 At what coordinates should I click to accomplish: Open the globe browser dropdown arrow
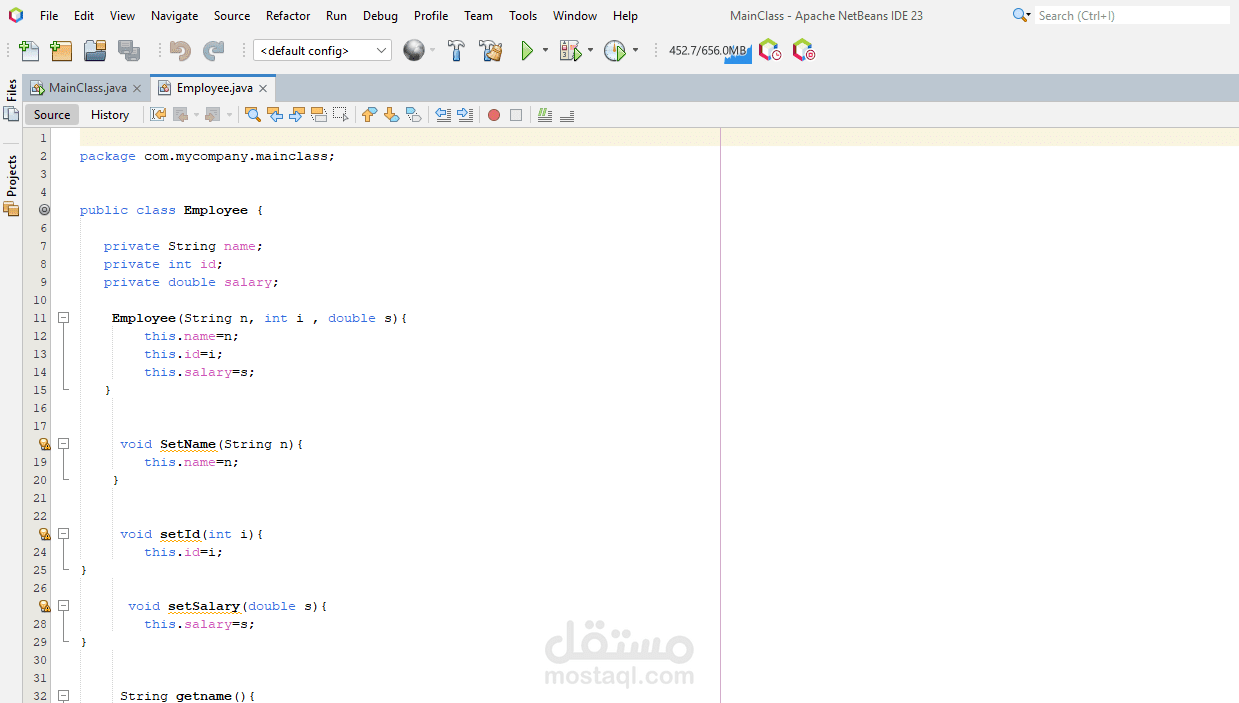tap(432, 50)
